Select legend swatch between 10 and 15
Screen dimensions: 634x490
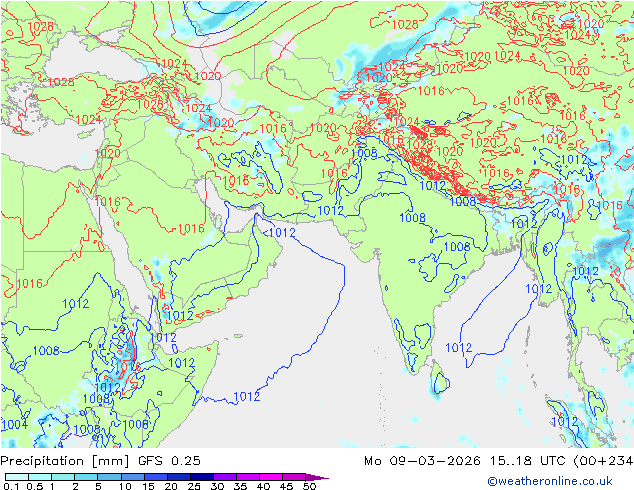pyautogui.click(x=132, y=477)
